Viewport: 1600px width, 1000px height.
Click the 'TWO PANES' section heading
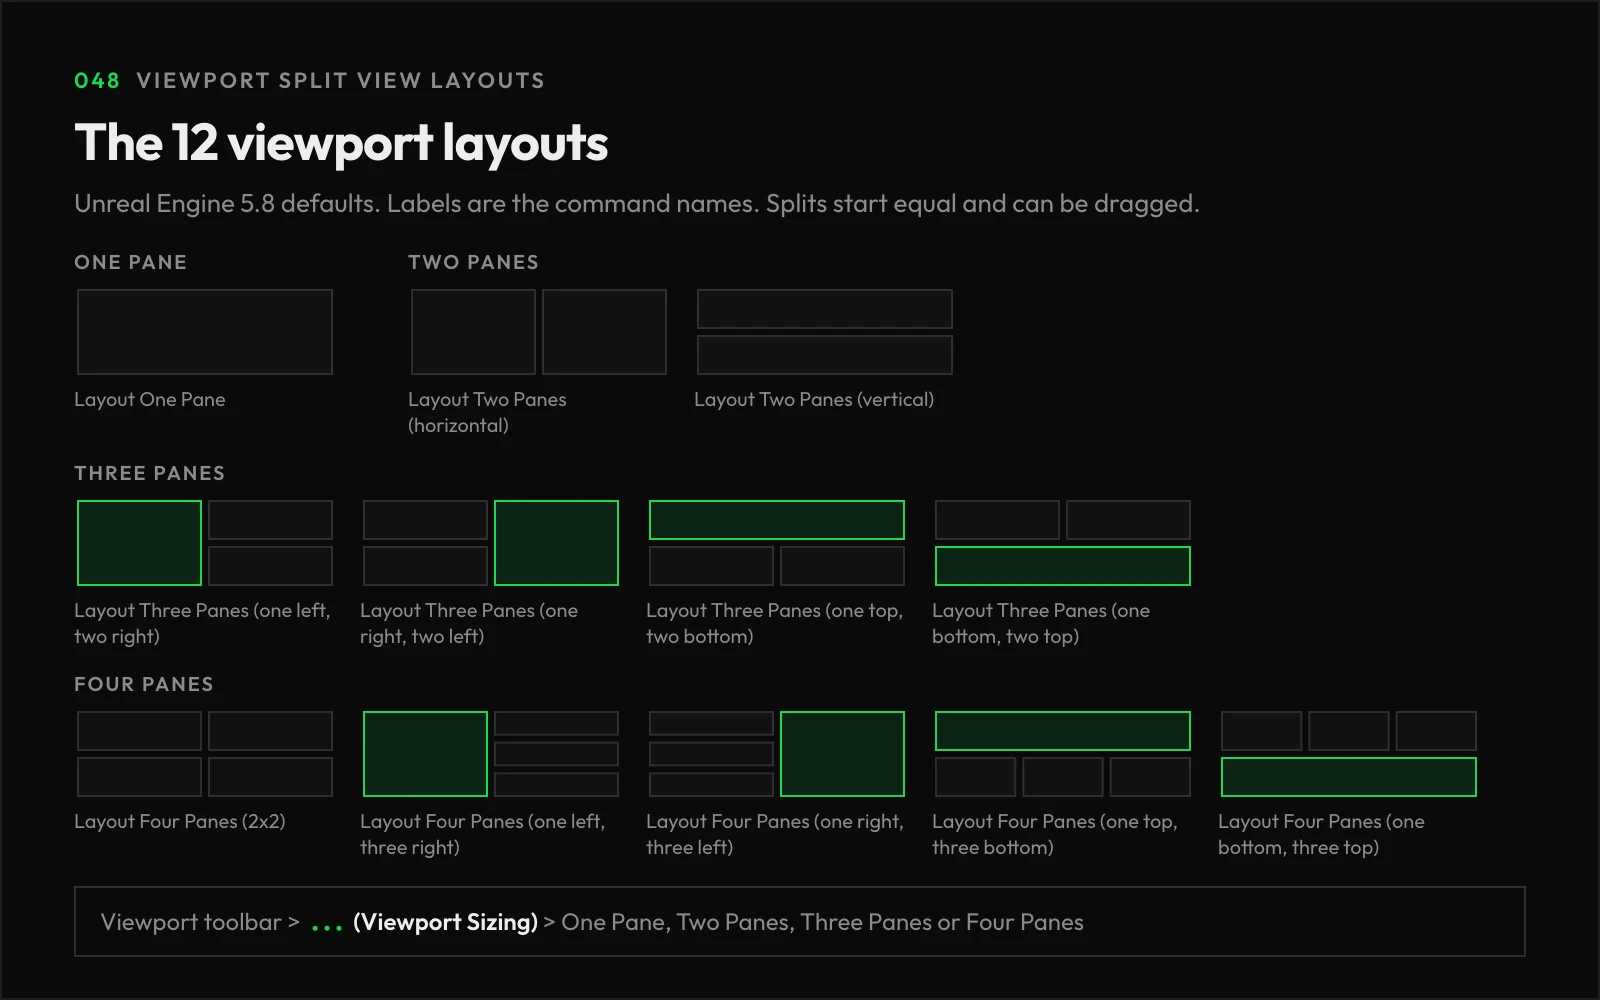coord(474,262)
